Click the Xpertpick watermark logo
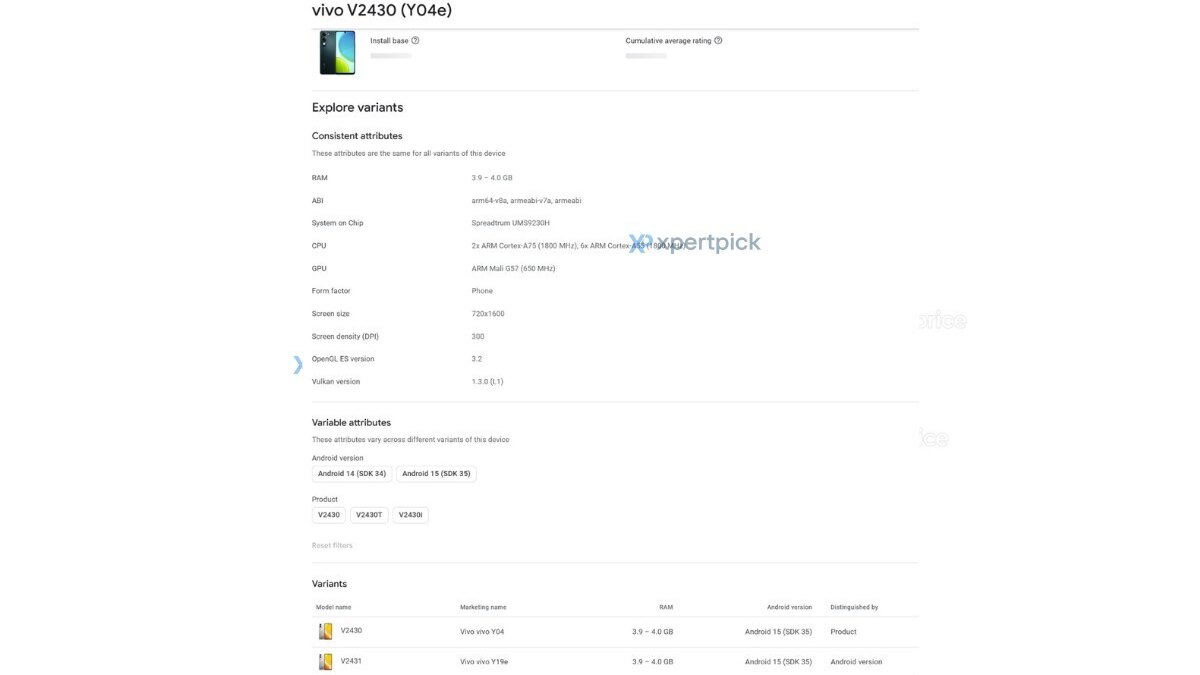This screenshot has width=1200, height=675. point(695,243)
